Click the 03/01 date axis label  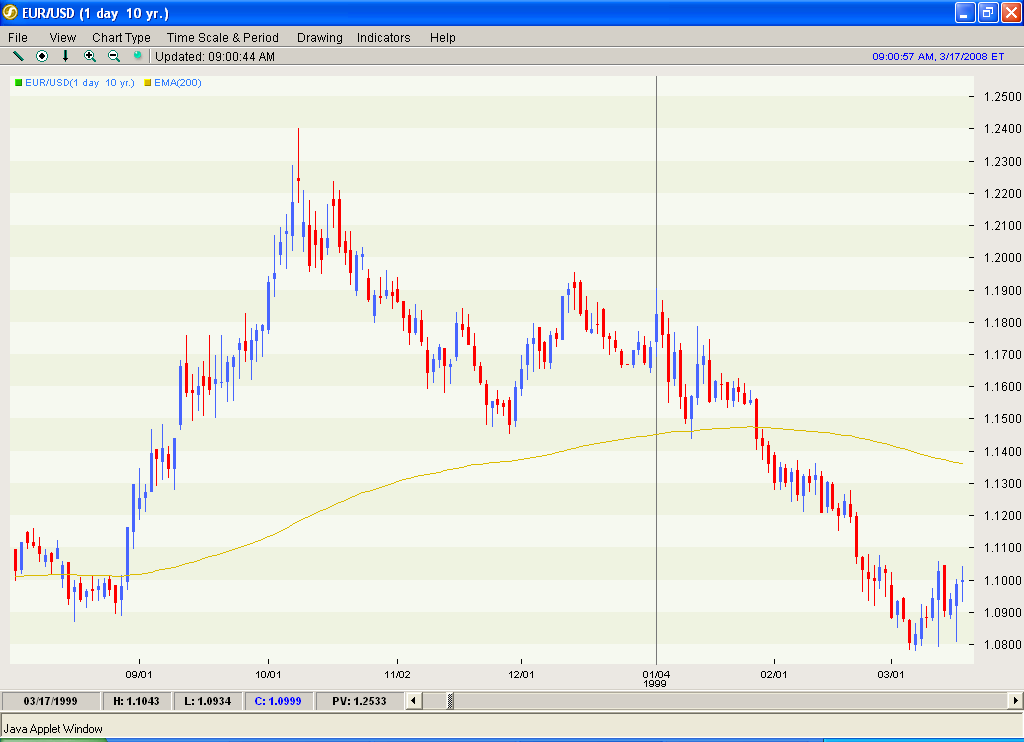pyautogui.click(x=891, y=675)
